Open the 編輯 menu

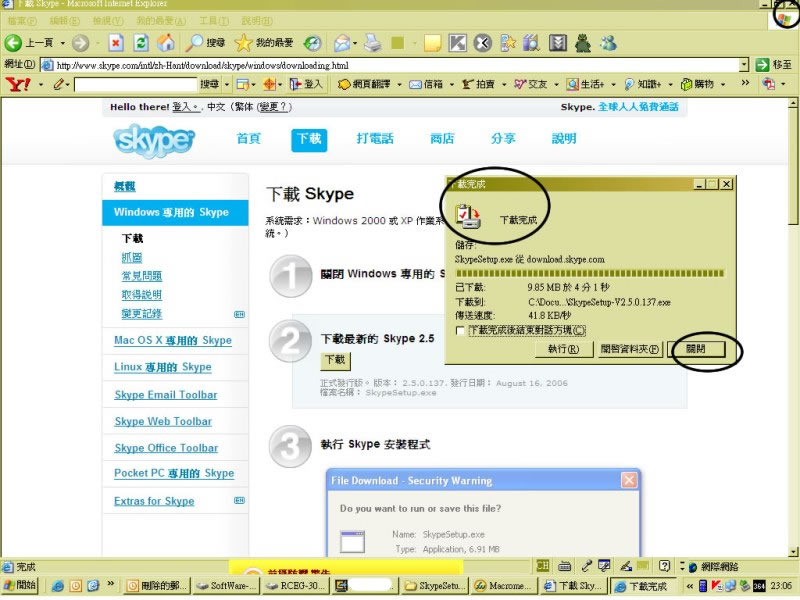pos(65,21)
